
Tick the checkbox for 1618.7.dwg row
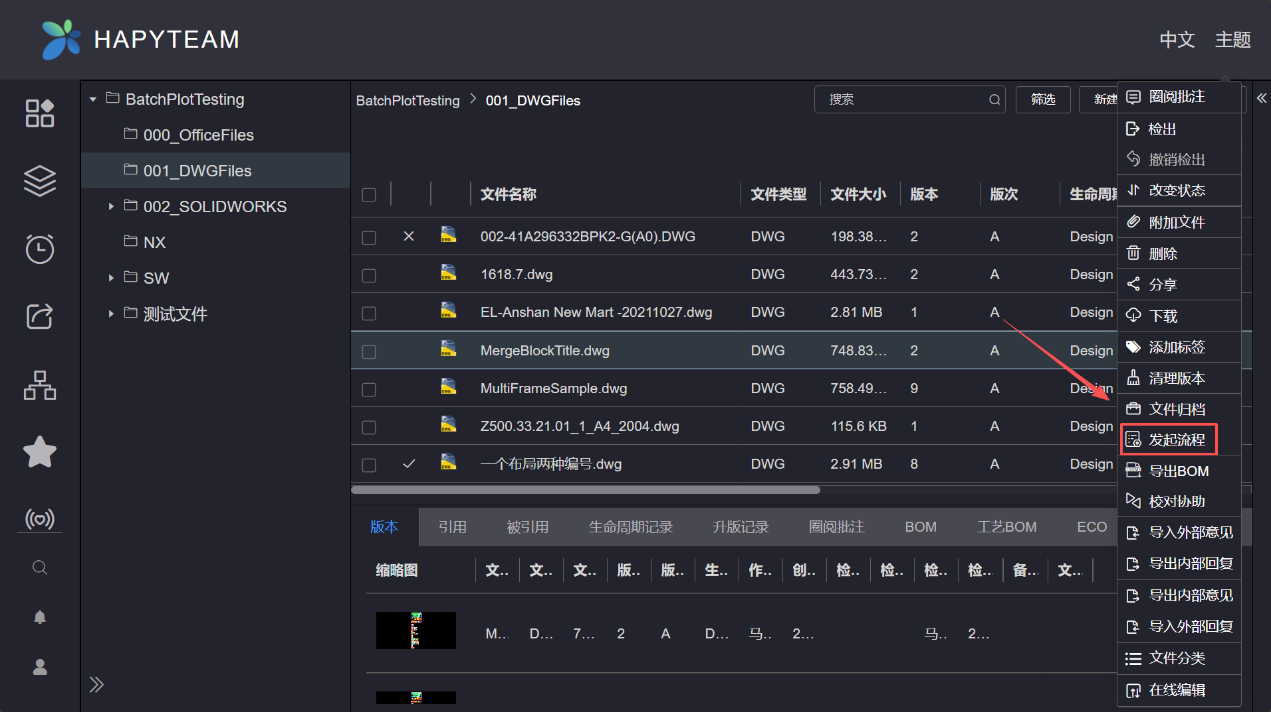369,275
